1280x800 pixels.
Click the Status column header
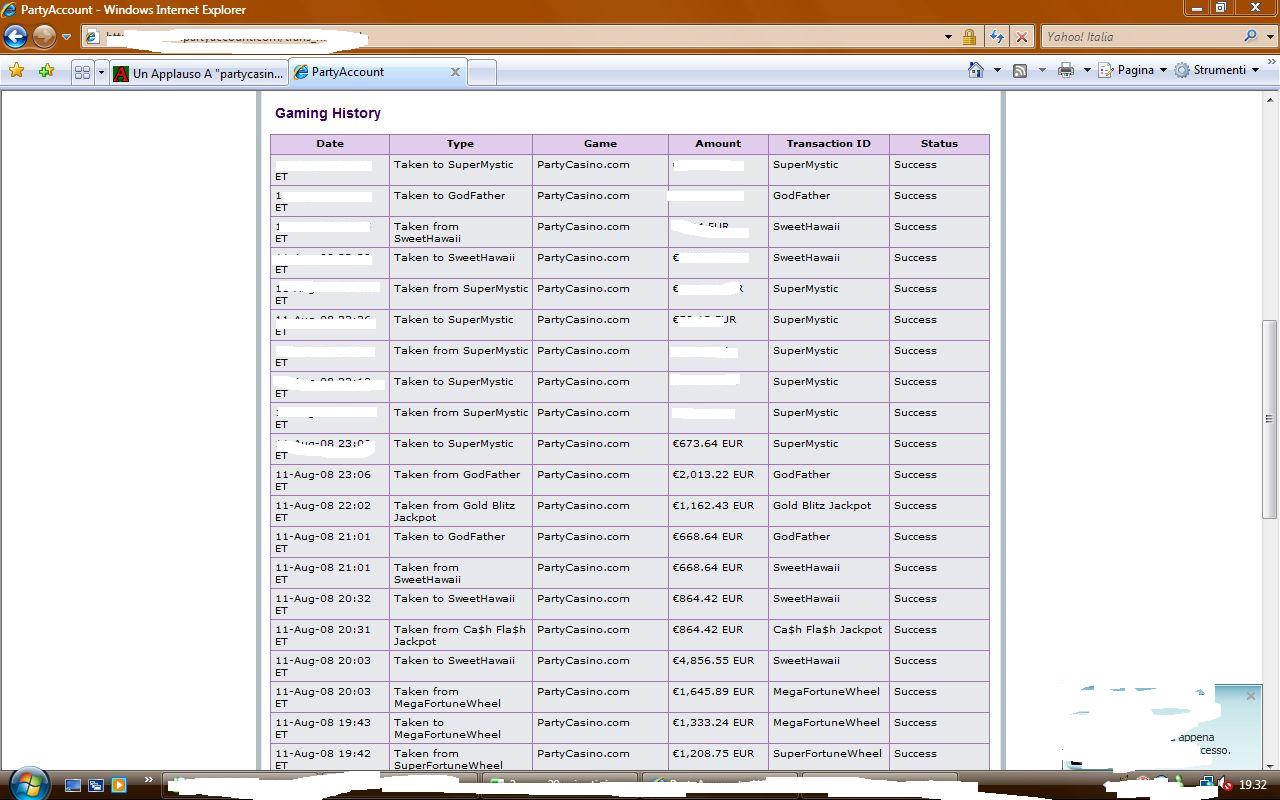tap(939, 144)
